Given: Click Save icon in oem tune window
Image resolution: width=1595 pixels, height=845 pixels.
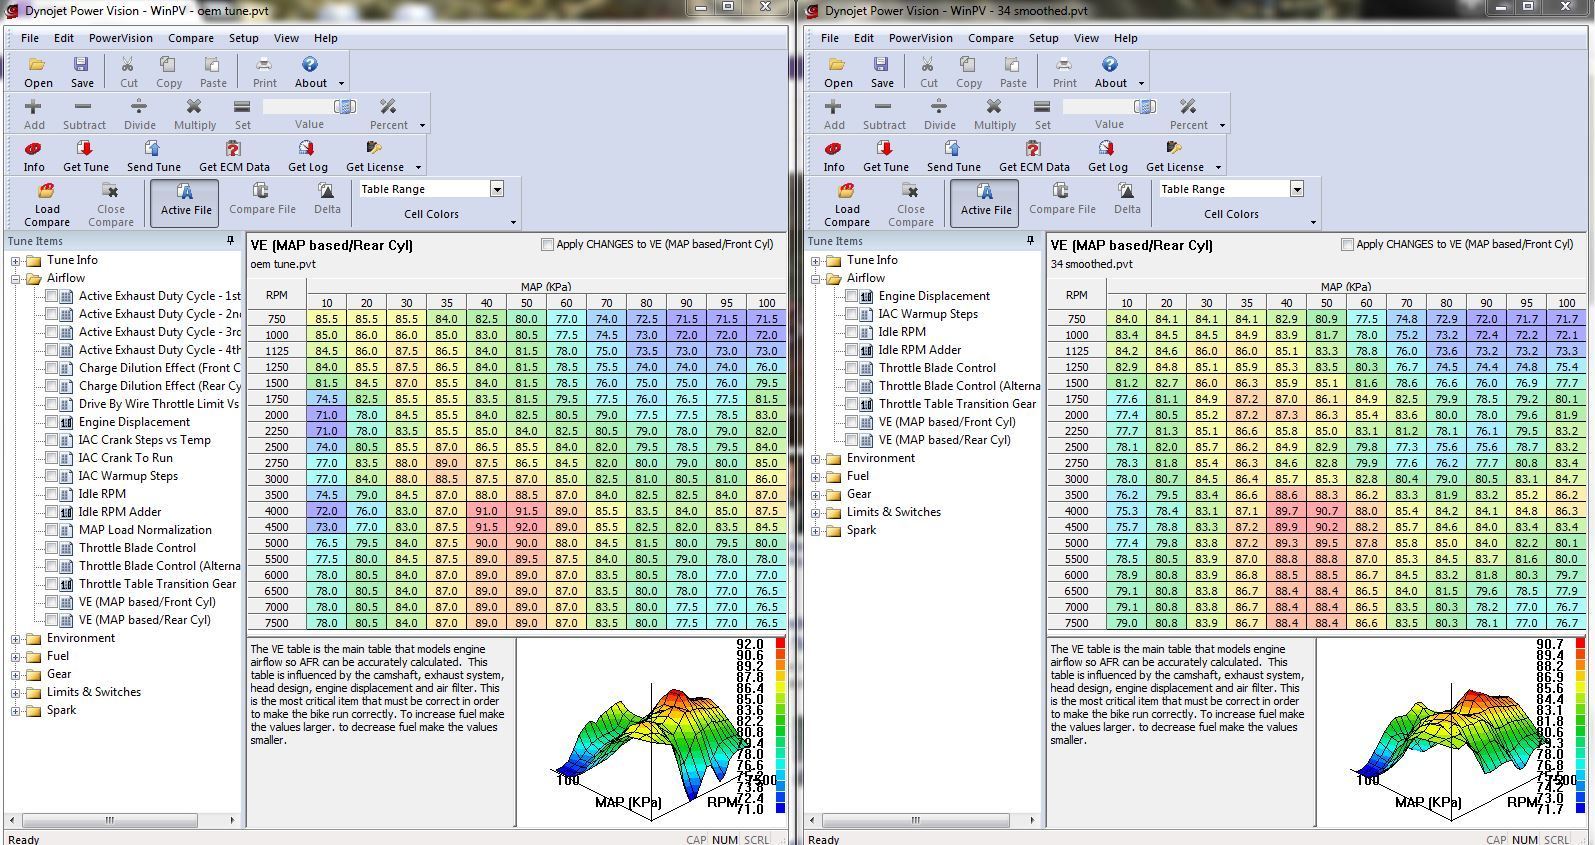Looking at the screenshot, I should (82, 65).
